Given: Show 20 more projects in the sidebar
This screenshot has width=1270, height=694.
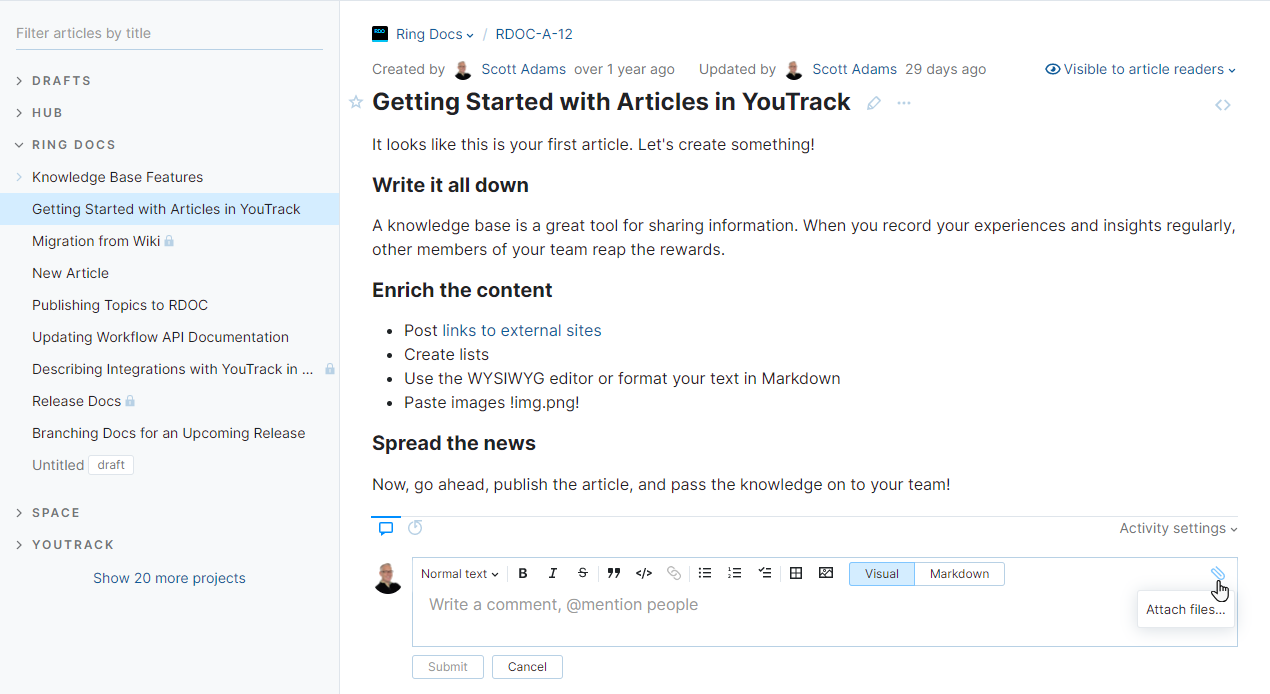Looking at the screenshot, I should tap(169, 578).
